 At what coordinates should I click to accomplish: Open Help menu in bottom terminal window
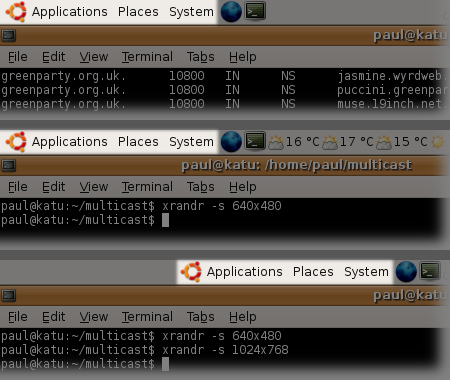[243, 317]
